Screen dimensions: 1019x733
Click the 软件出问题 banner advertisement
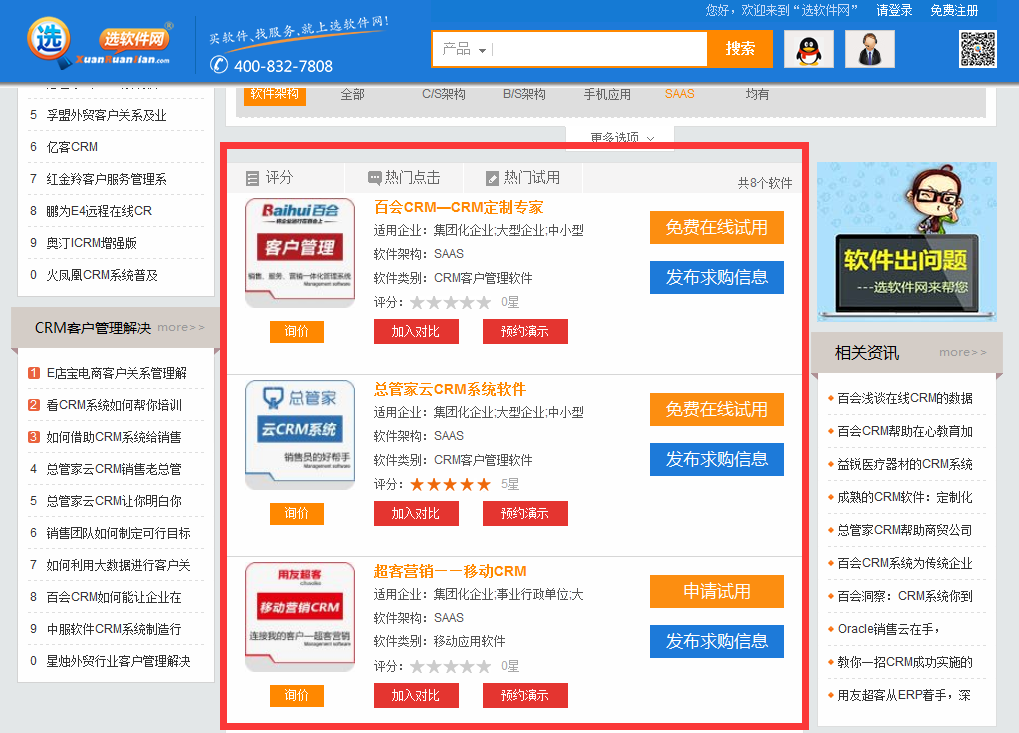pos(907,242)
